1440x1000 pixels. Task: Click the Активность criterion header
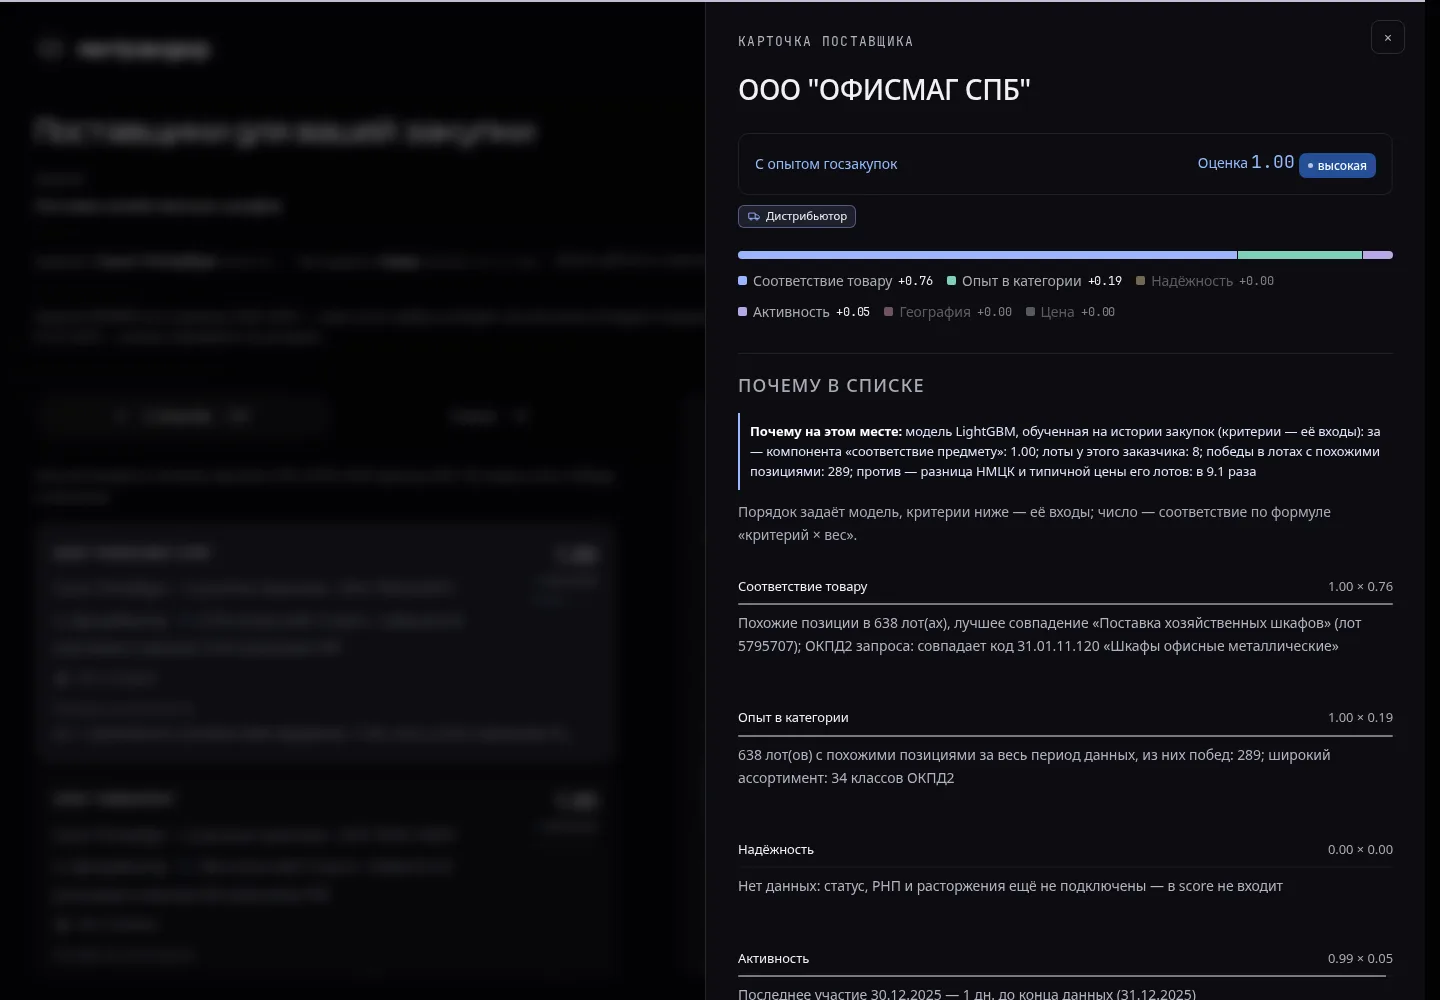tap(774, 959)
